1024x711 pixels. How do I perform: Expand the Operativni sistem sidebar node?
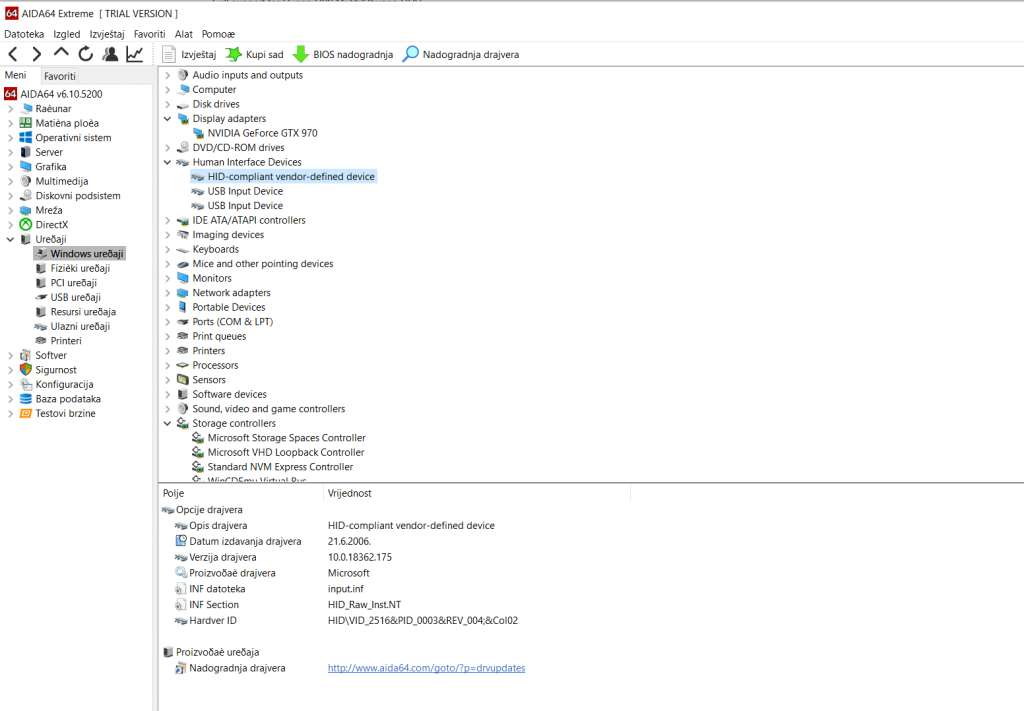pos(10,138)
